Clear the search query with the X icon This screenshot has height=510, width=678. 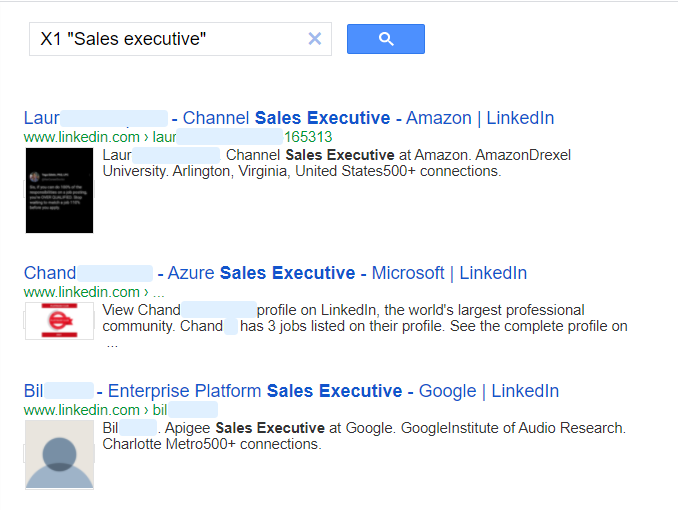314,39
